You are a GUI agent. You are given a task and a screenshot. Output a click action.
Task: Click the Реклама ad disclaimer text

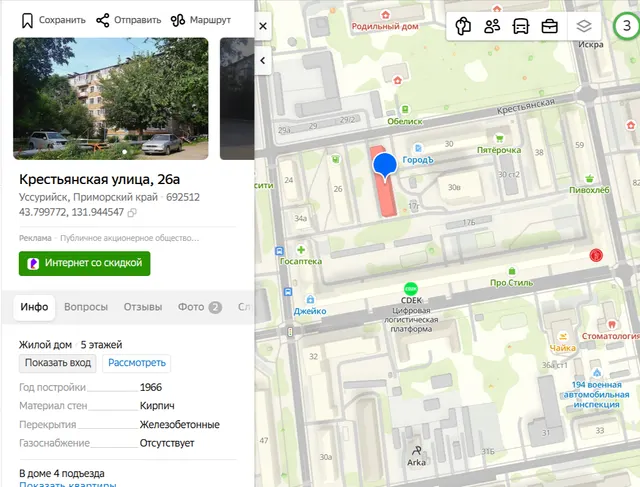pyautogui.click(x=35, y=238)
